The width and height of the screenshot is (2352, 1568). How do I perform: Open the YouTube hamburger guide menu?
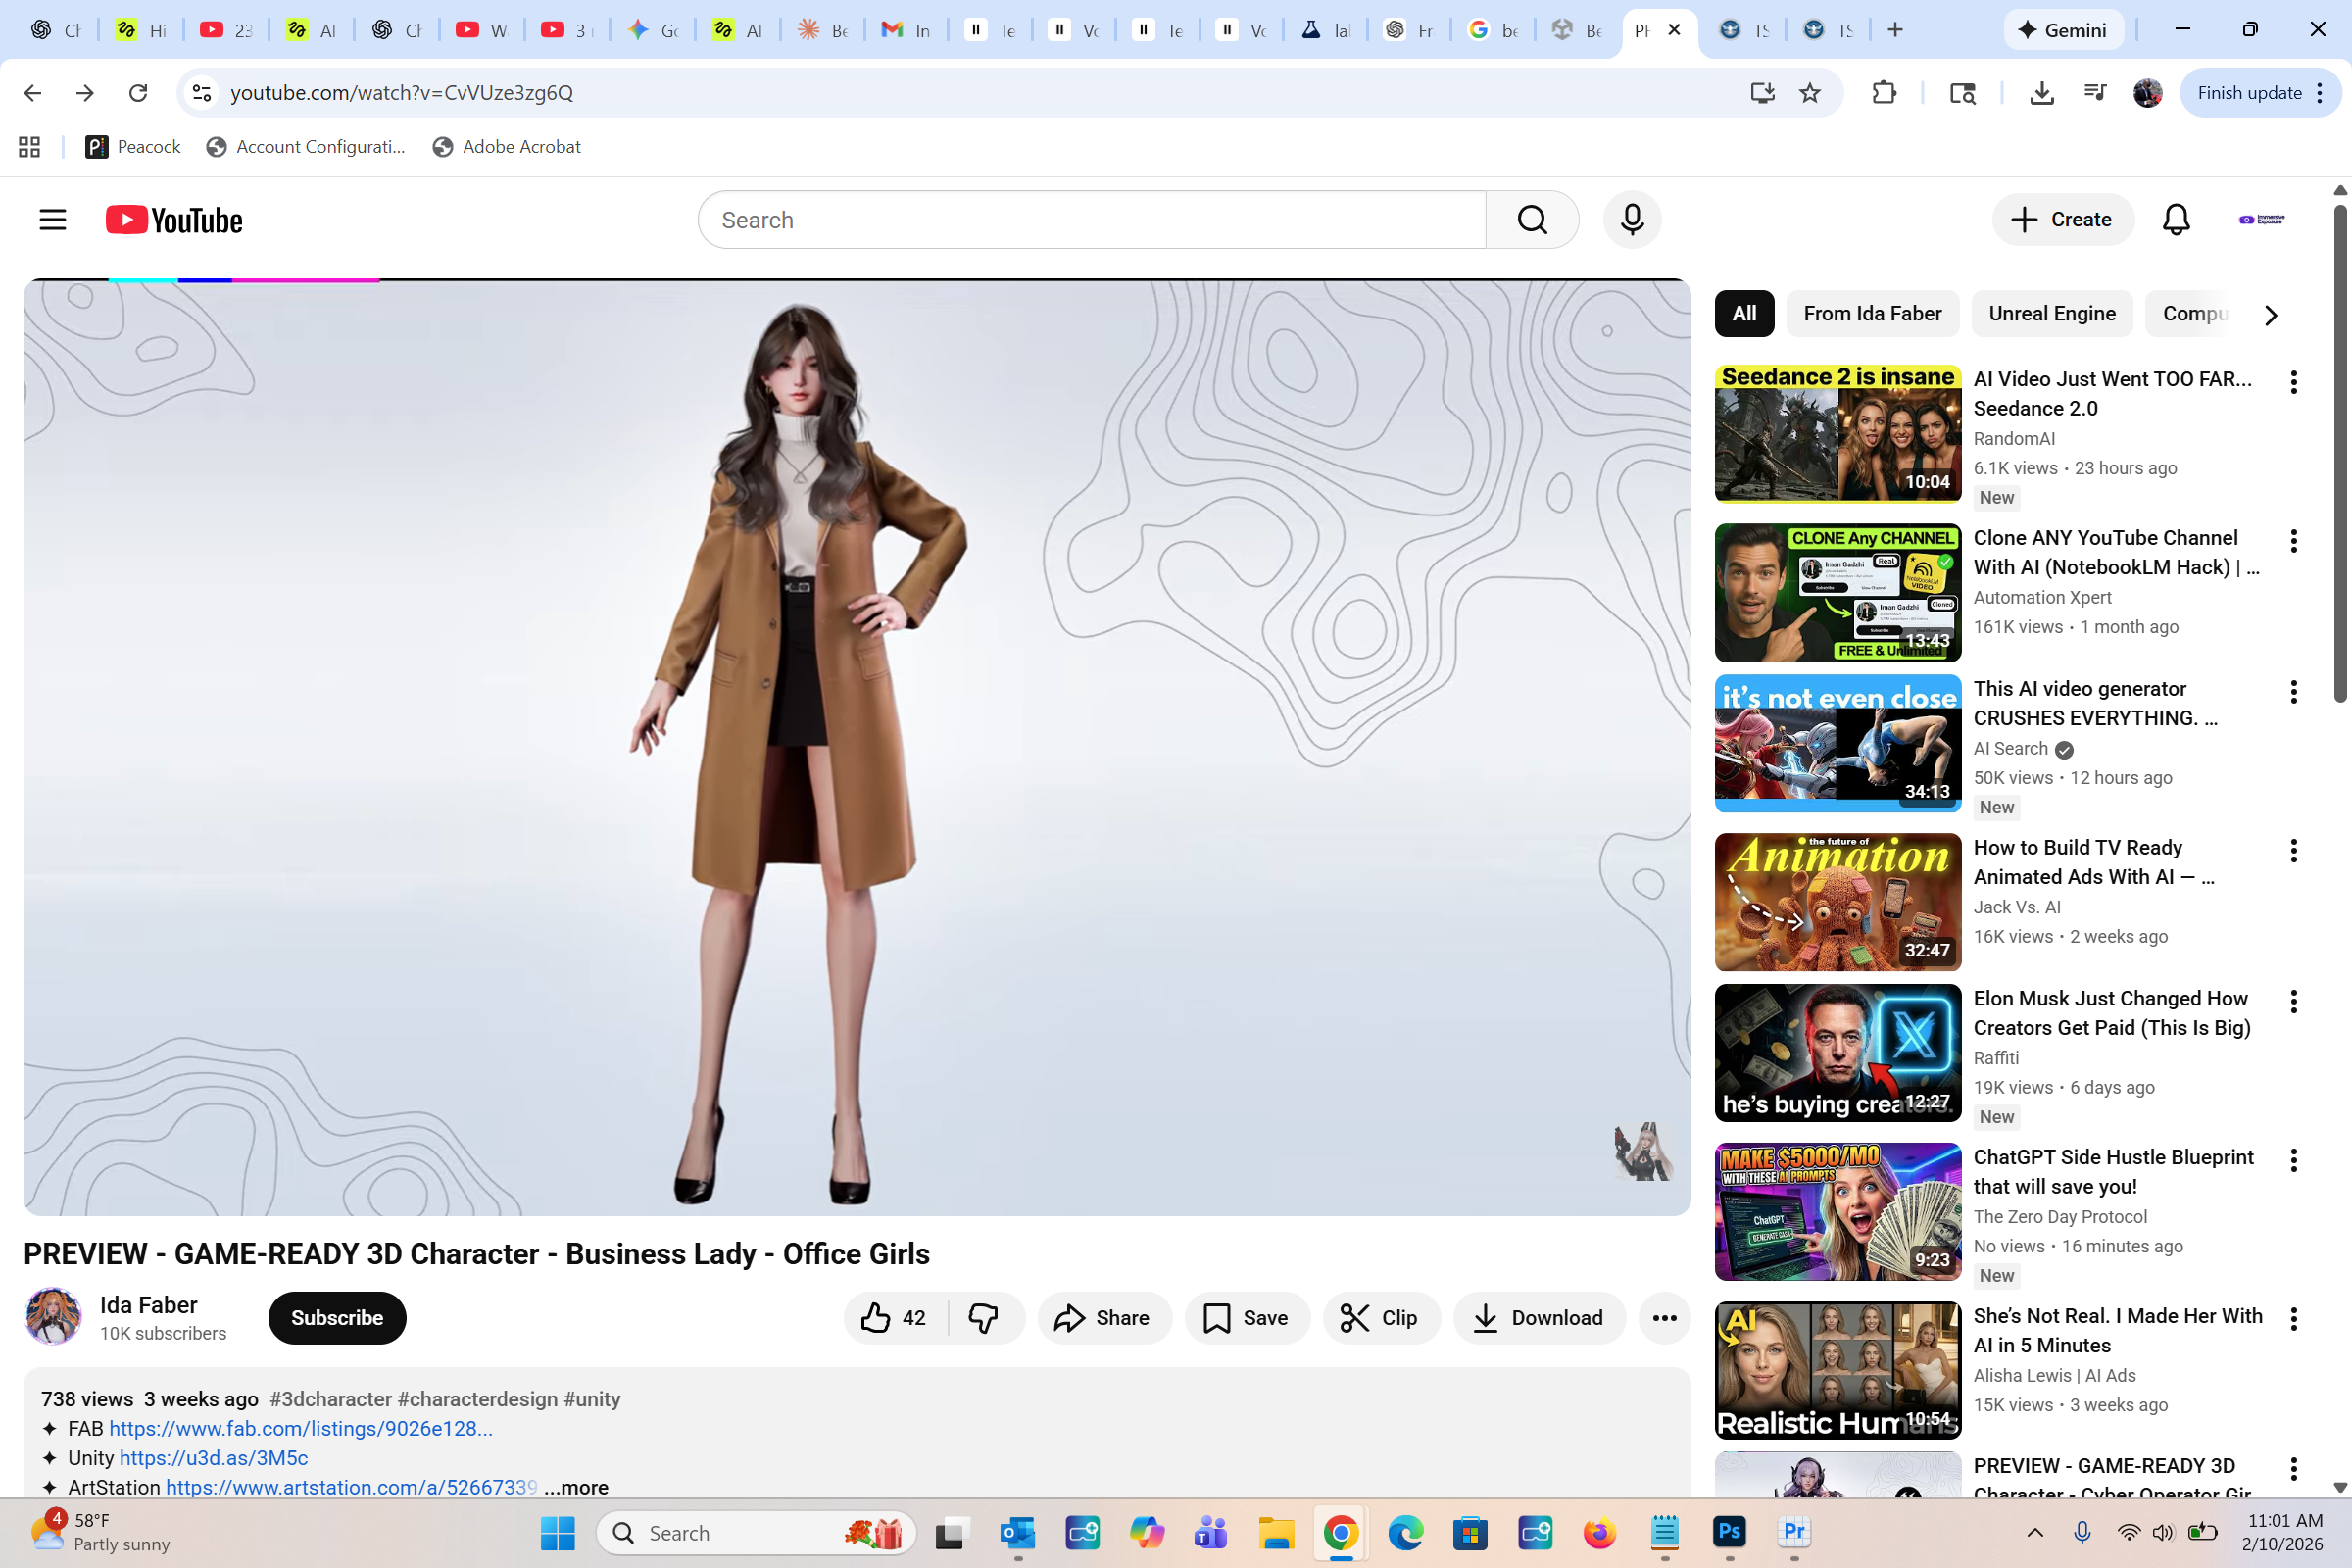click(x=52, y=219)
